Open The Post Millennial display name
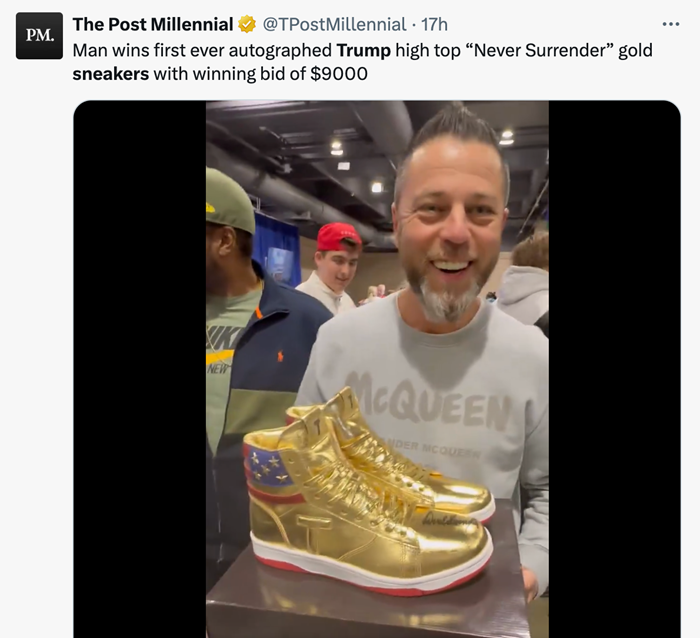The width and height of the screenshot is (700, 638). (x=153, y=24)
